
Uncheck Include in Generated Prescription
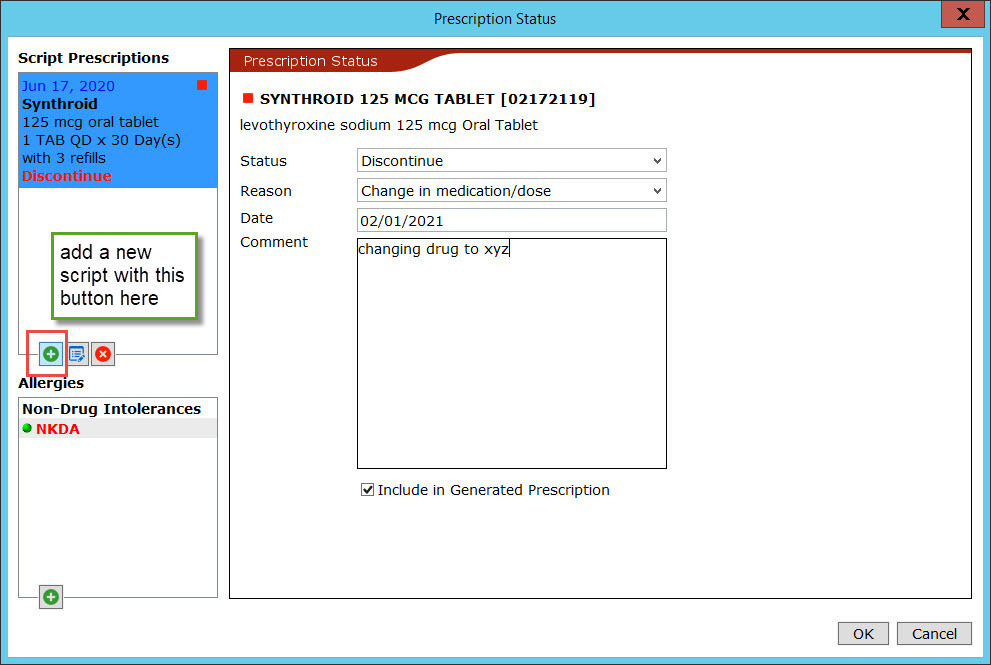pos(367,490)
